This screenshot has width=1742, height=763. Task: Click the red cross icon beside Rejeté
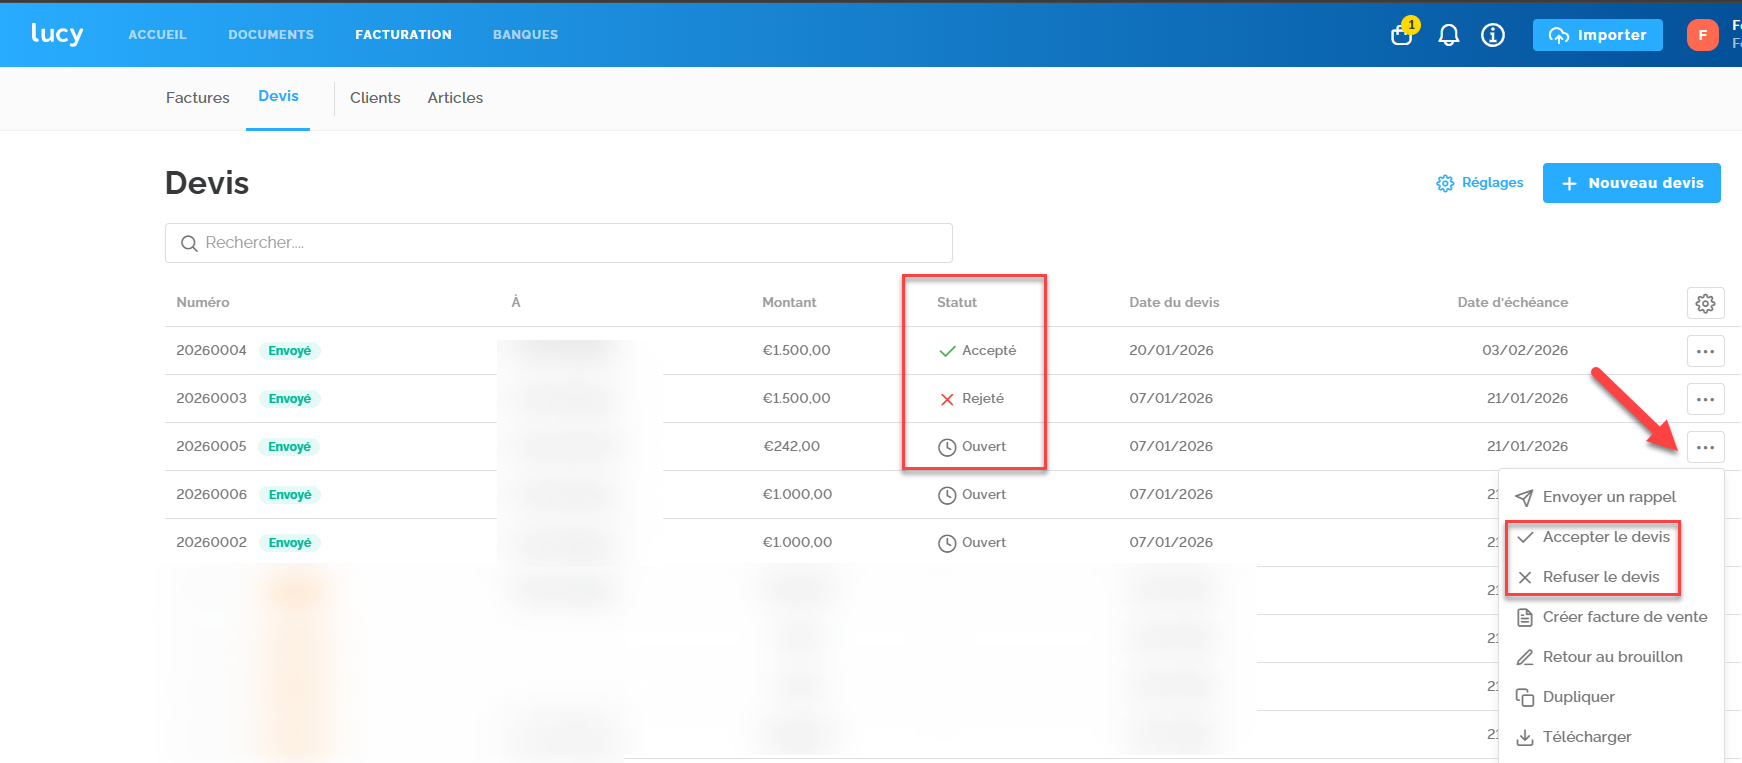947,399
